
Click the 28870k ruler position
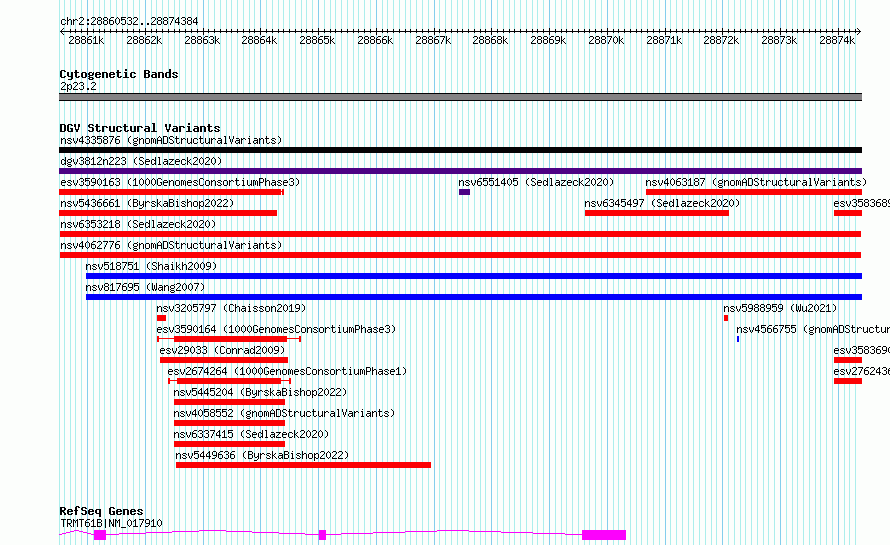[x=606, y=40]
